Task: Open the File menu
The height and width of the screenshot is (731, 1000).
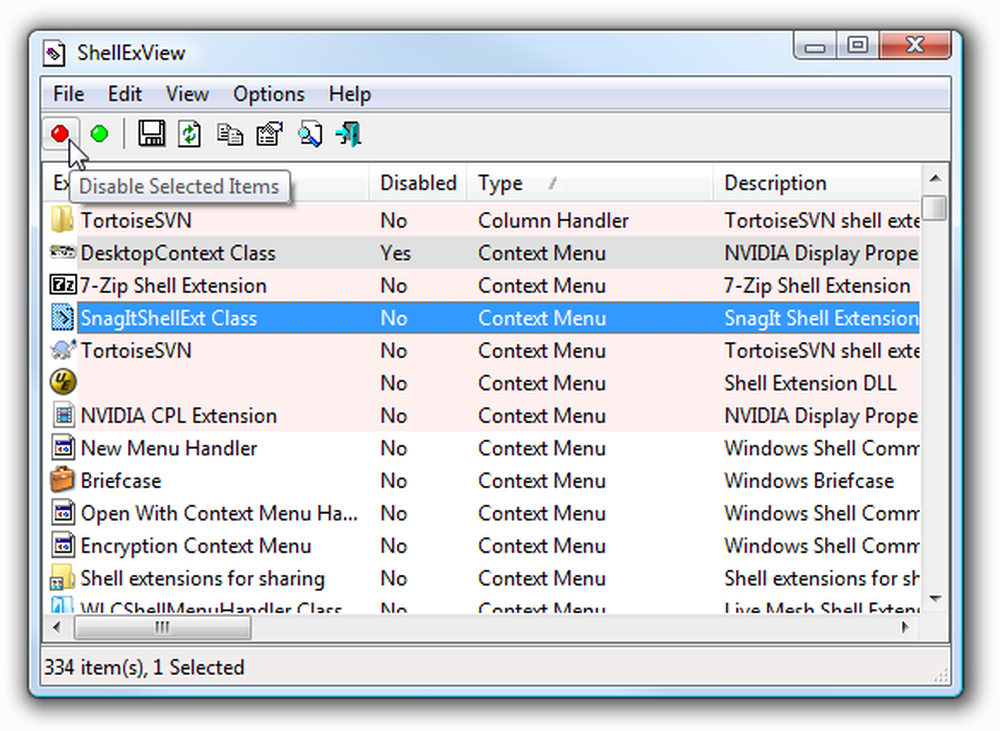Action: pos(68,94)
